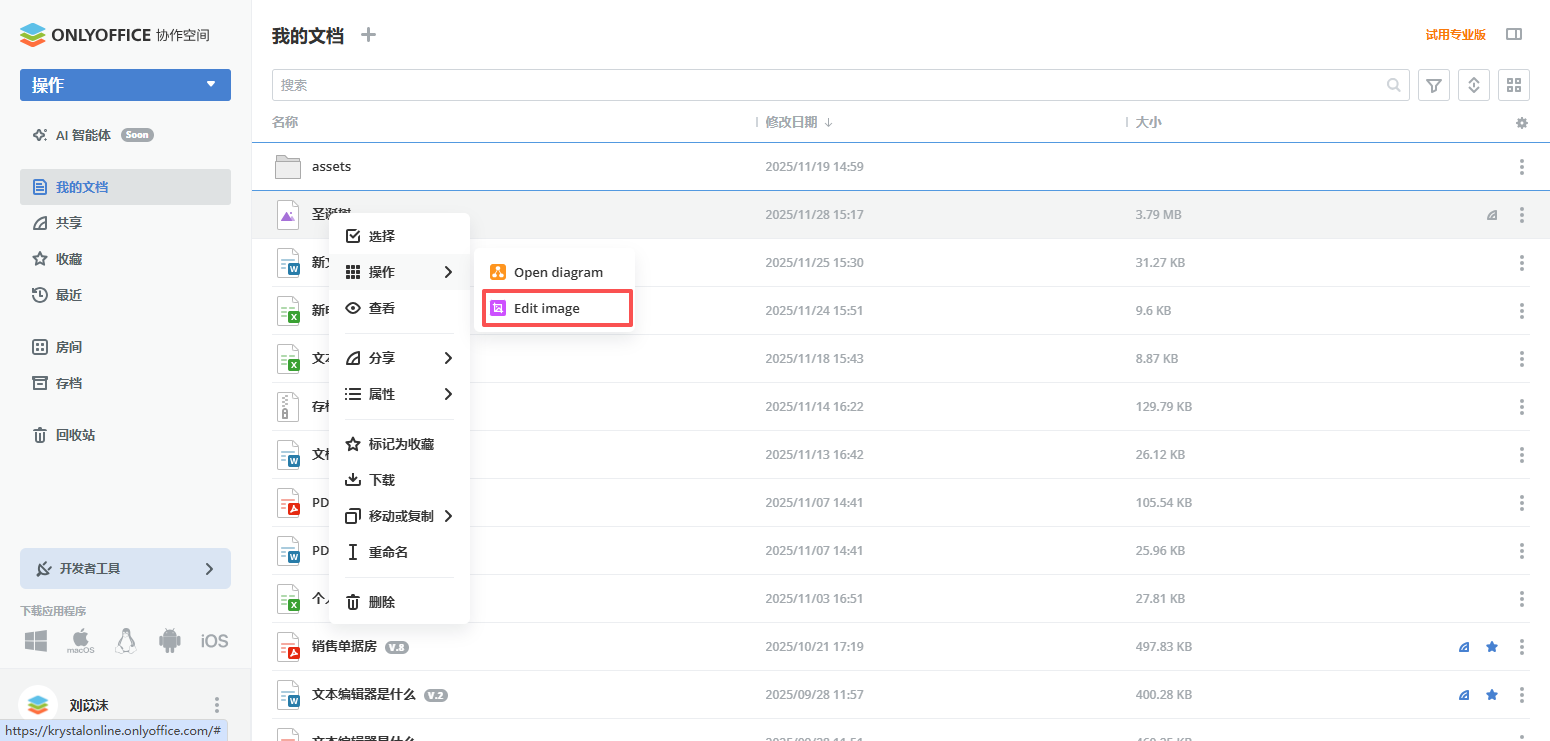Open the 开发者工具 developer tools panel
This screenshot has height=741, width=1550.
click(124, 568)
